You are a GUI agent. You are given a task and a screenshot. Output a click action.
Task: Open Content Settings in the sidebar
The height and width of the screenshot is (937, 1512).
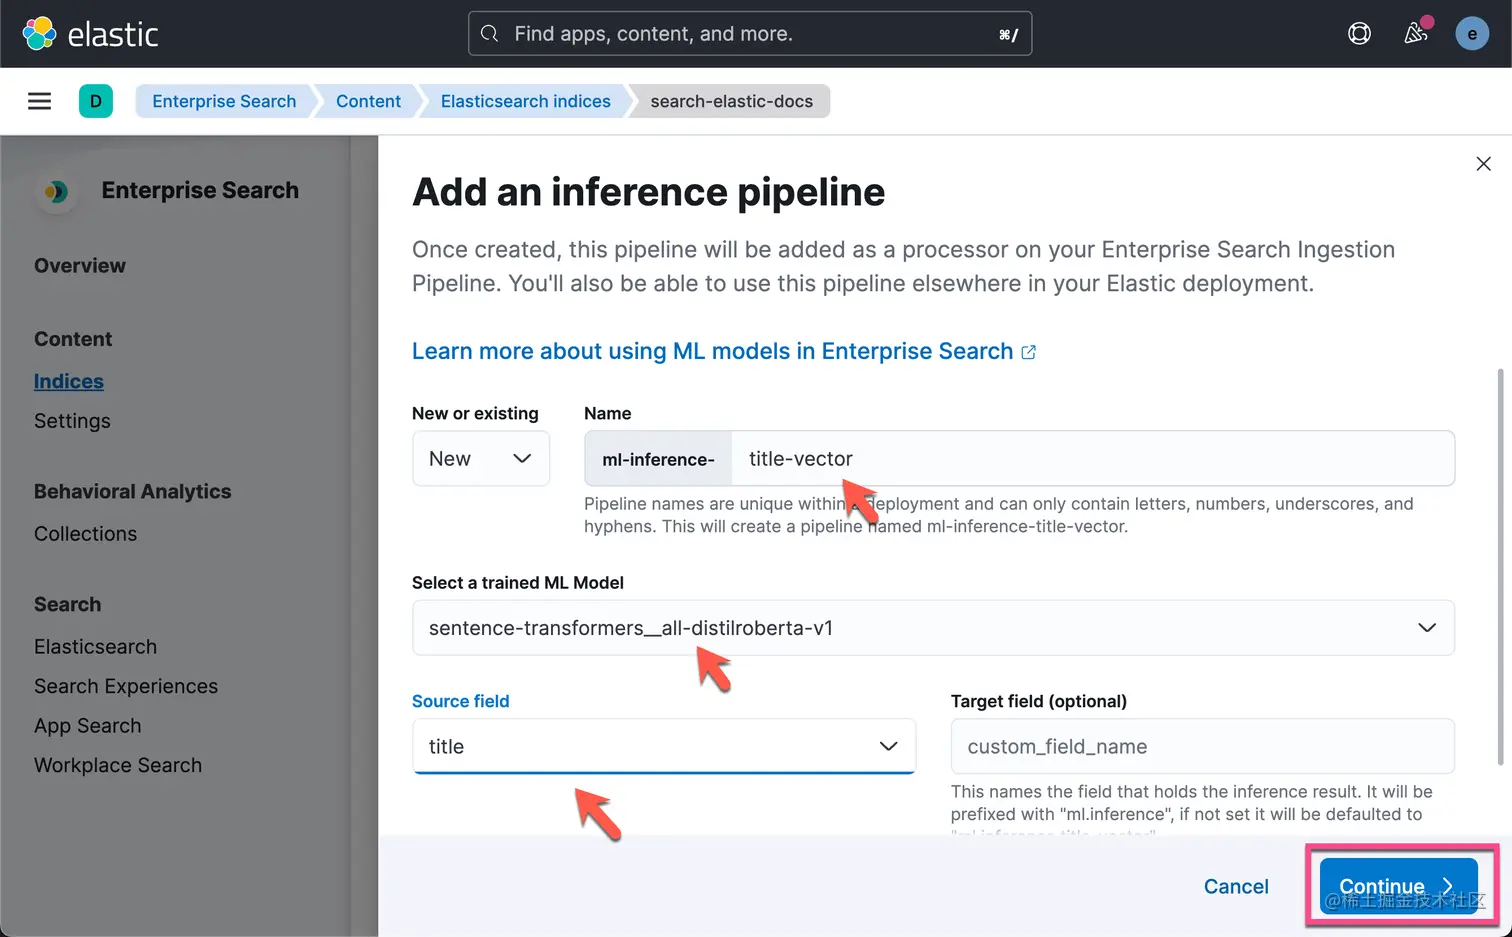click(72, 421)
